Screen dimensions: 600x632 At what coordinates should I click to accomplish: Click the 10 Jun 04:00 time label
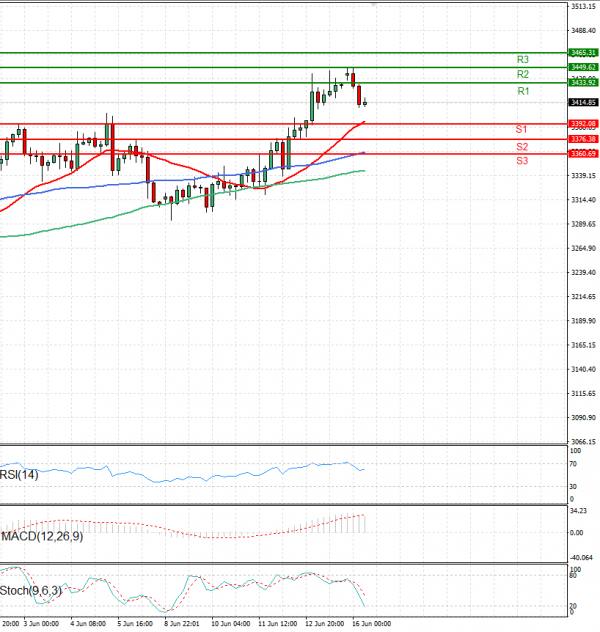[231, 623]
